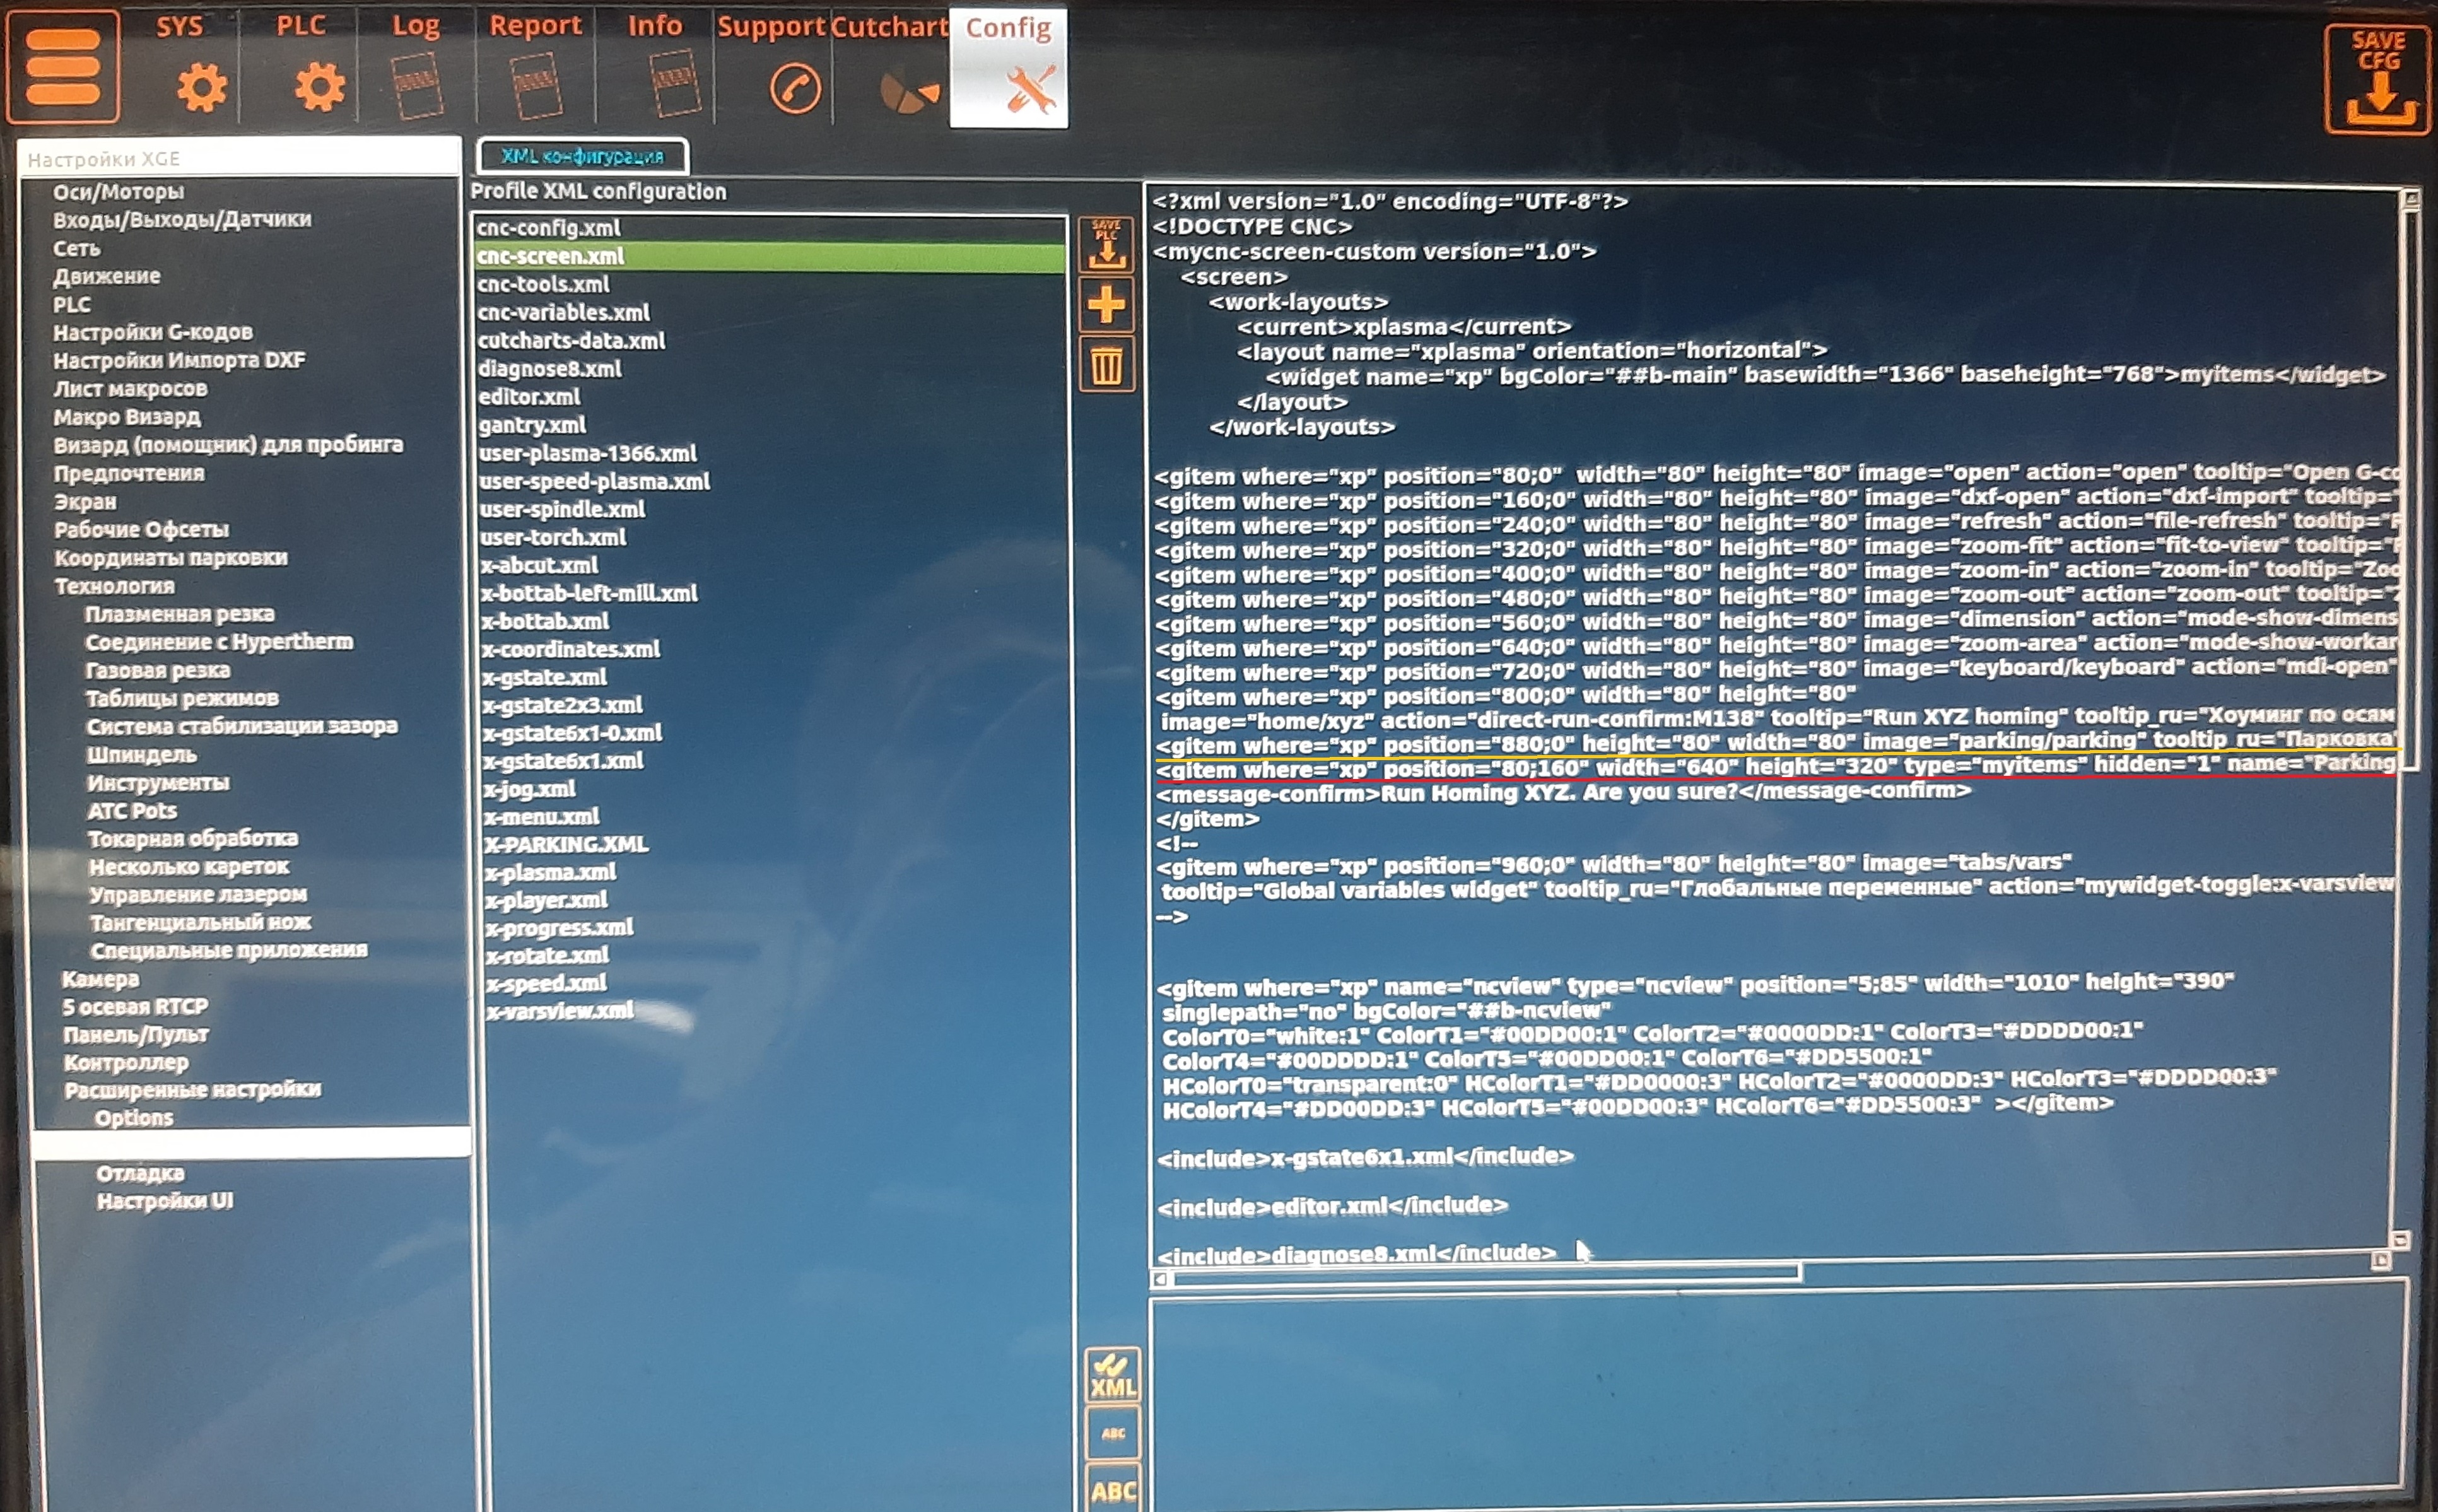Click the XML checkmark validate icon
Screen dimensions: 2438x1512
(x=1112, y=1376)
